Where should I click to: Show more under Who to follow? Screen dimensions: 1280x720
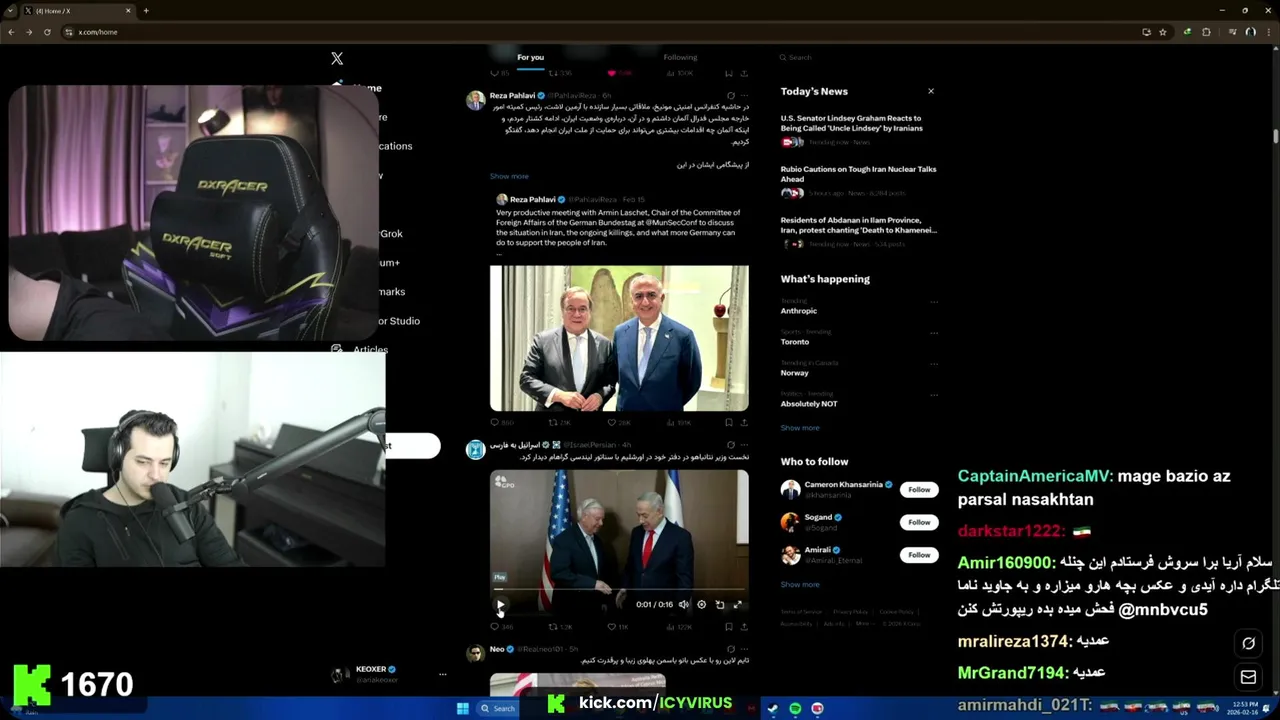point(800,585)
